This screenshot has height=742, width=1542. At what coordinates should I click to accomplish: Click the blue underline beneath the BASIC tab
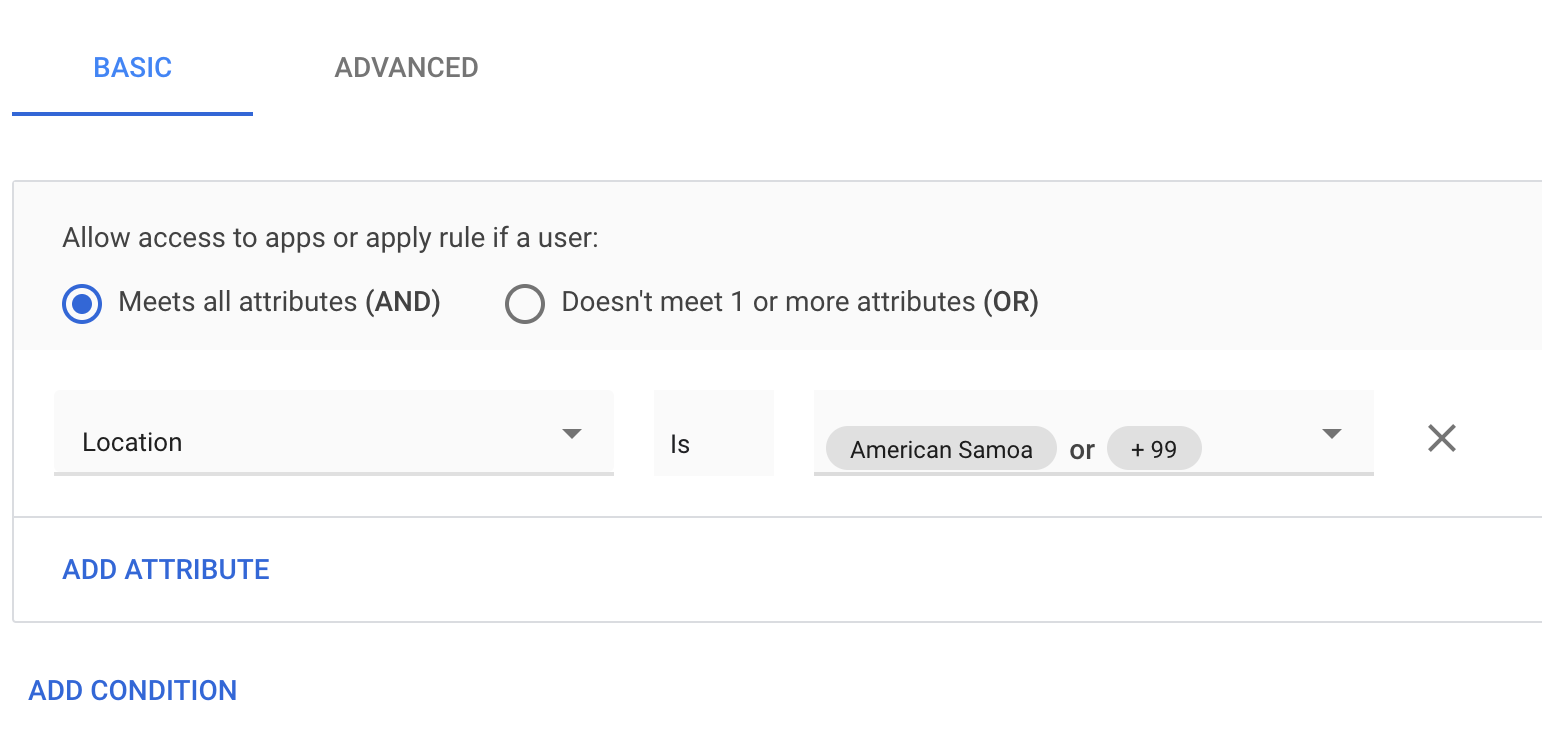point(132,113)
